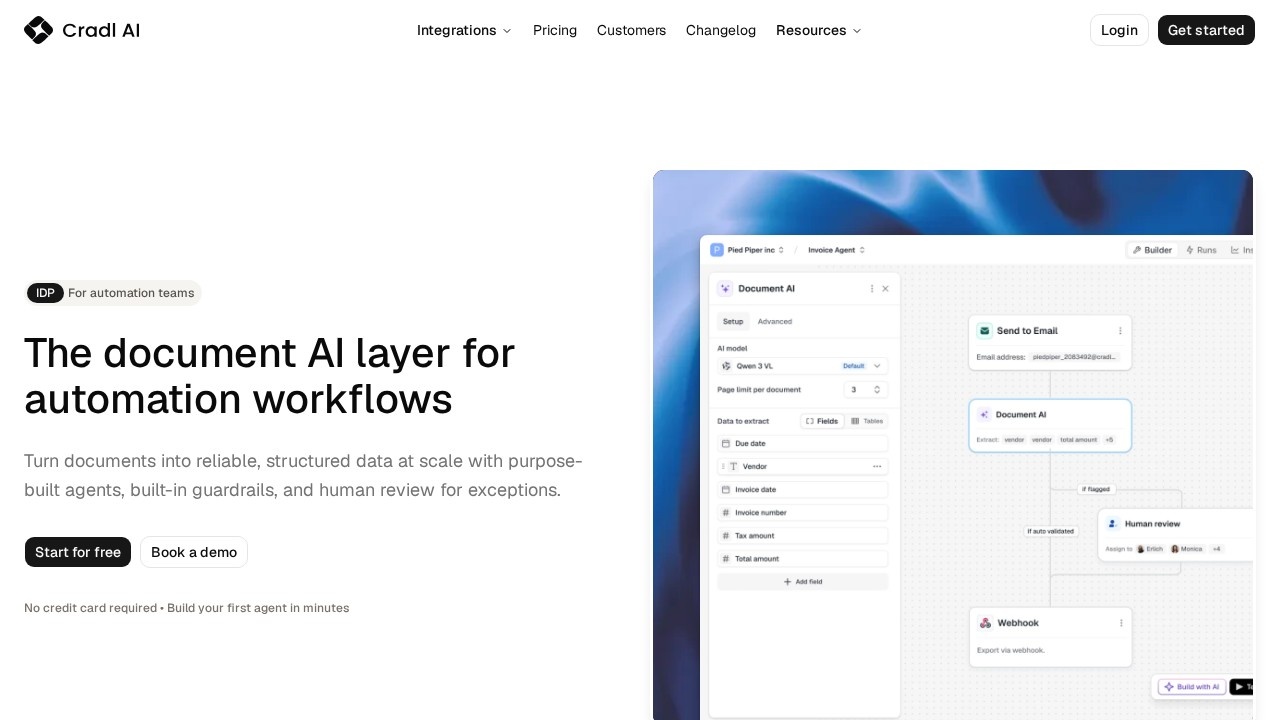Click the Build with AI button
Screen dimensions: 1280x720
point(1191,687)
